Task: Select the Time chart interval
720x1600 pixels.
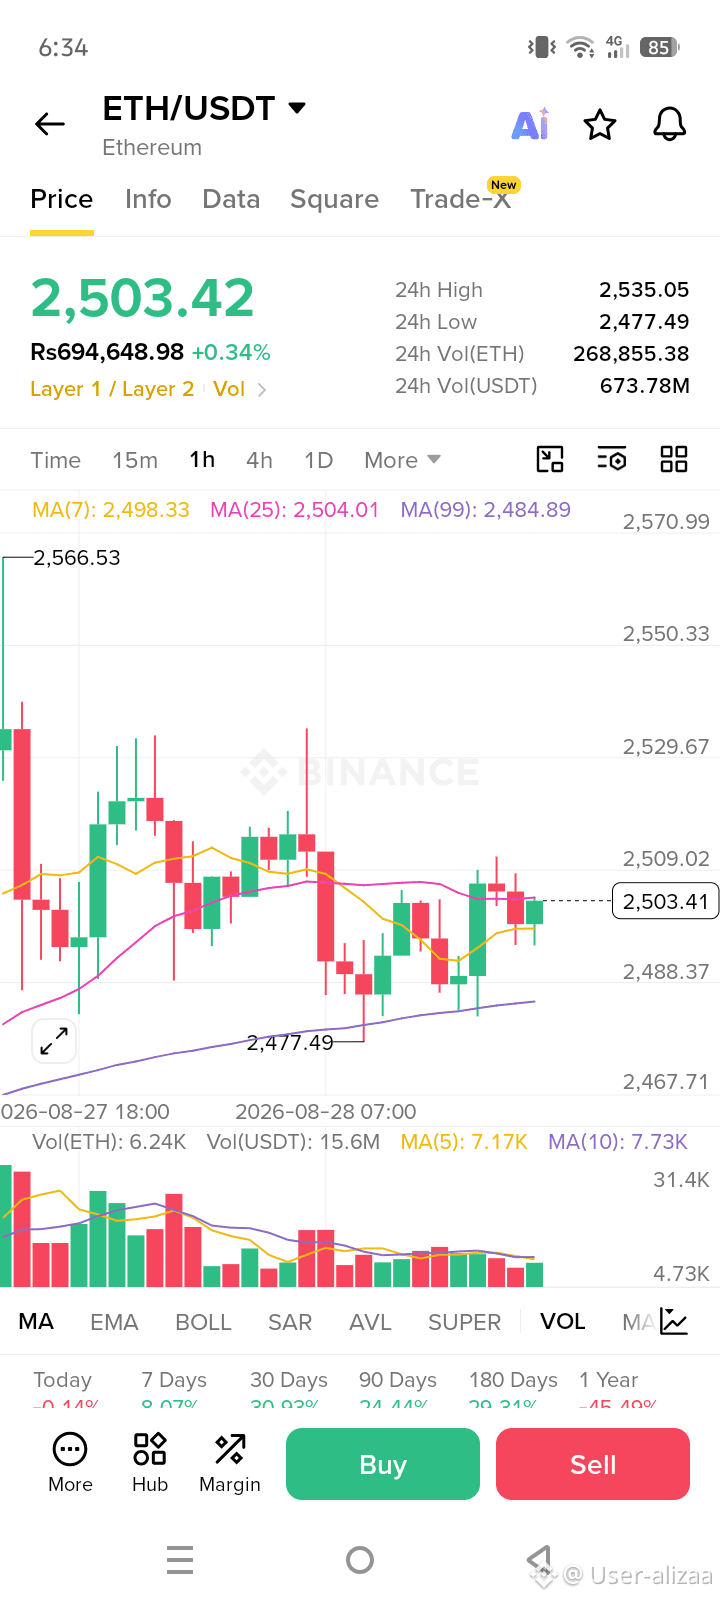Action: click(55, 460)
